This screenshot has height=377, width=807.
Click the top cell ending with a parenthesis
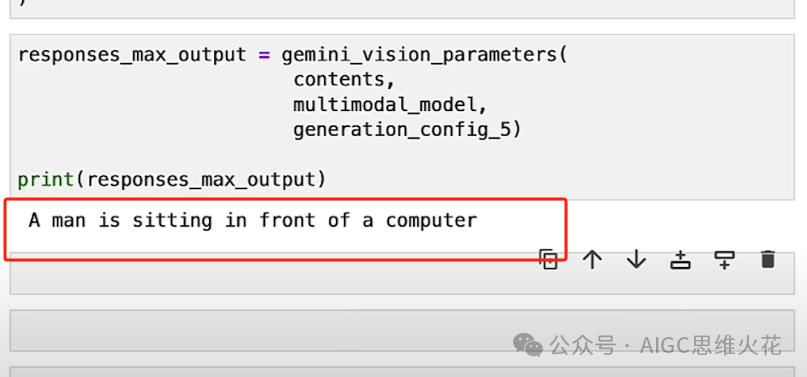tap(402, 9)
